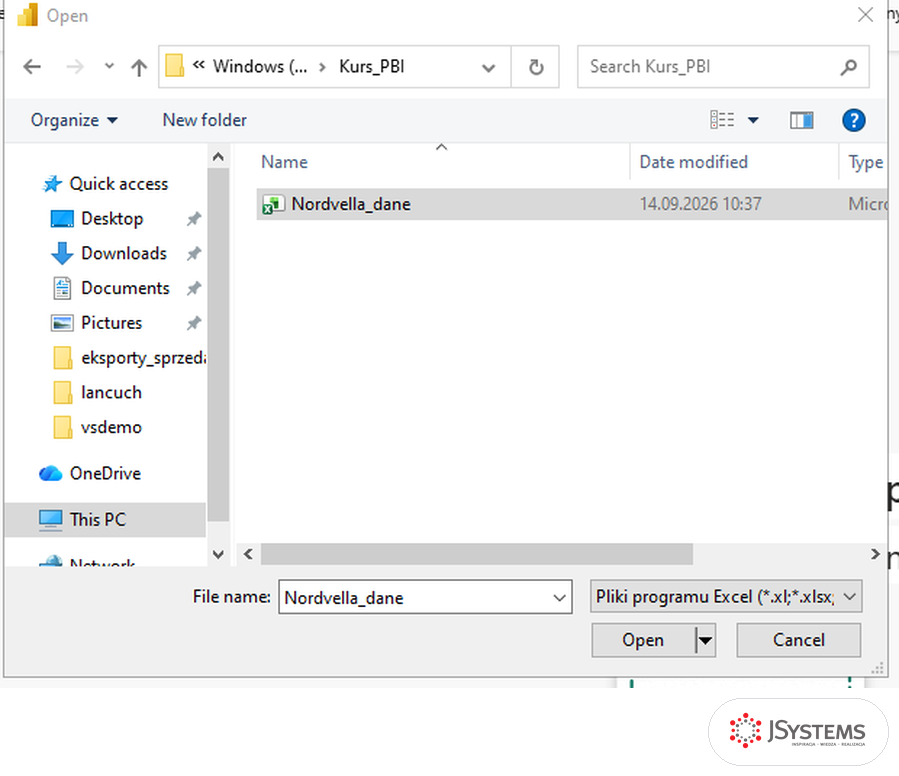The width and height of the screenshot is (899, 776).
Task: Click Windows segment in address path
Action: click(260, 67)
